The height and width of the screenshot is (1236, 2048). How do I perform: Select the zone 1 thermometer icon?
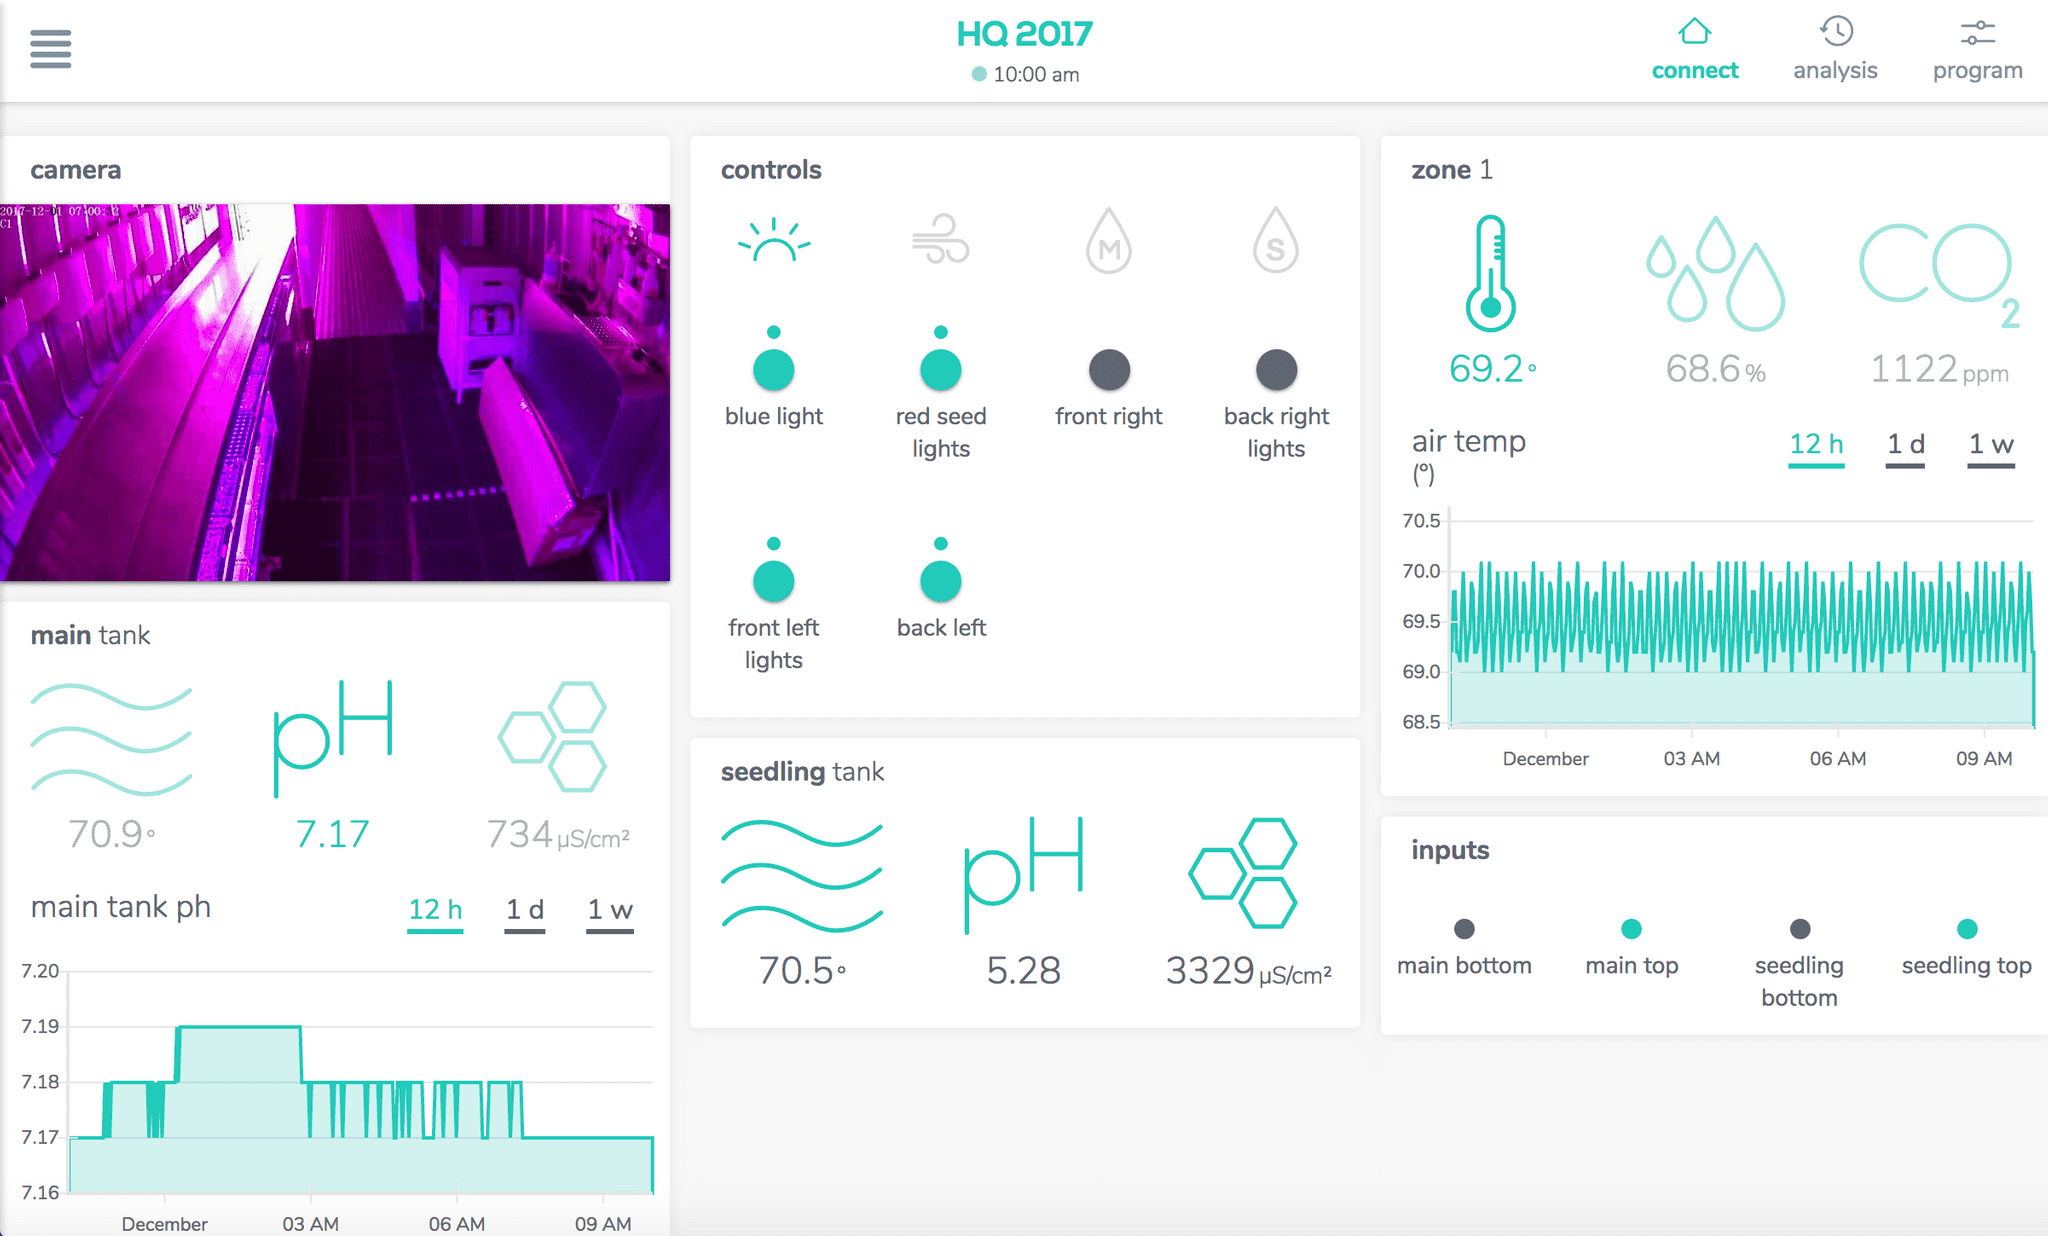(1490, 273)
